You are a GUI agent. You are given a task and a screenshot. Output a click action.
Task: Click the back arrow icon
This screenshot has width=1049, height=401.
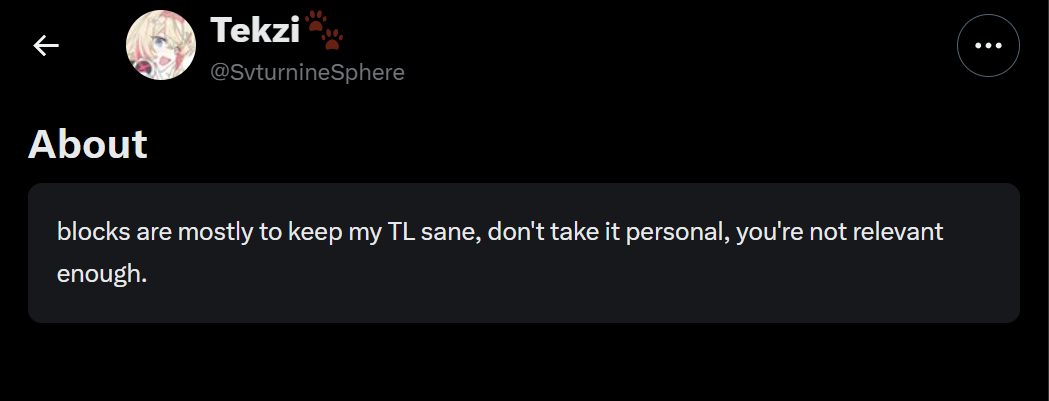click(46, 46)
